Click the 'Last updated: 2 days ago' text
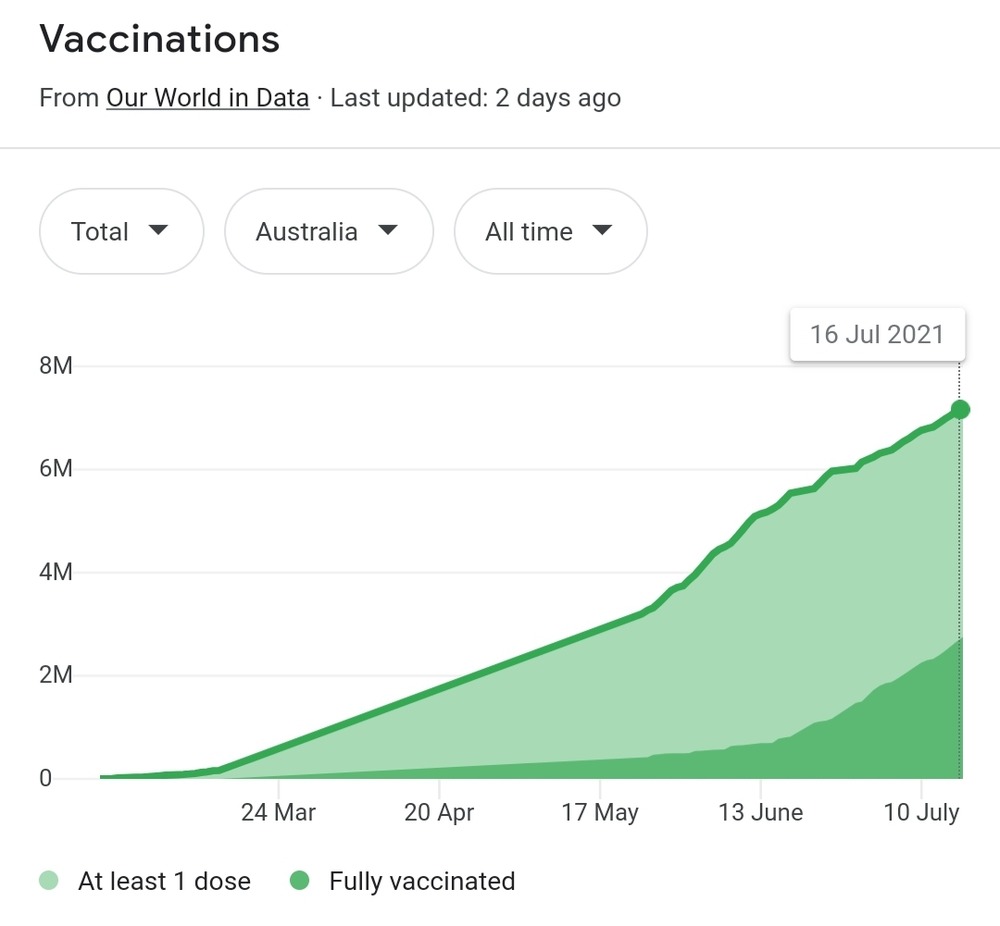The image size is (1000, 926). click(475, 98)
